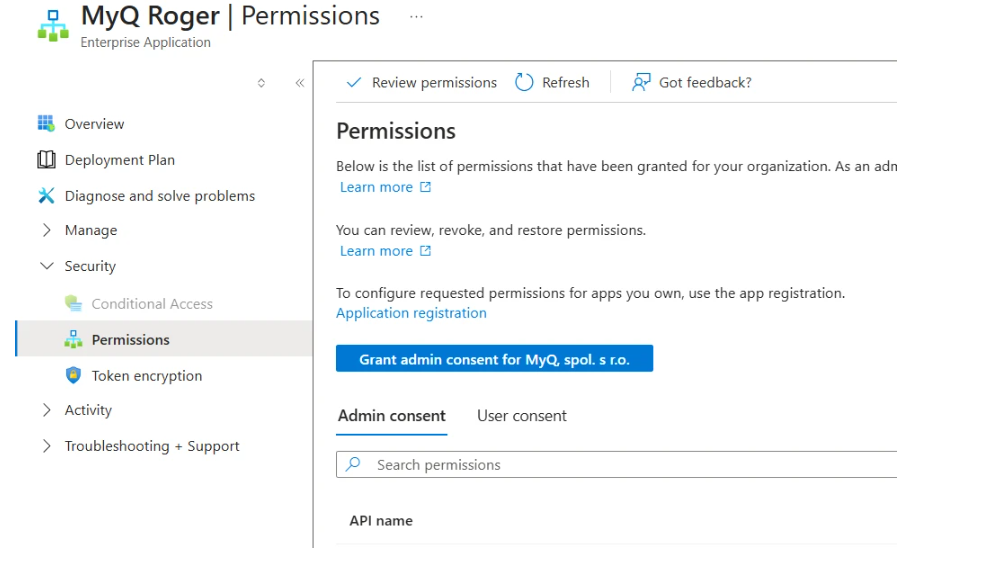Switch to the User consent tab

[522, 416]
